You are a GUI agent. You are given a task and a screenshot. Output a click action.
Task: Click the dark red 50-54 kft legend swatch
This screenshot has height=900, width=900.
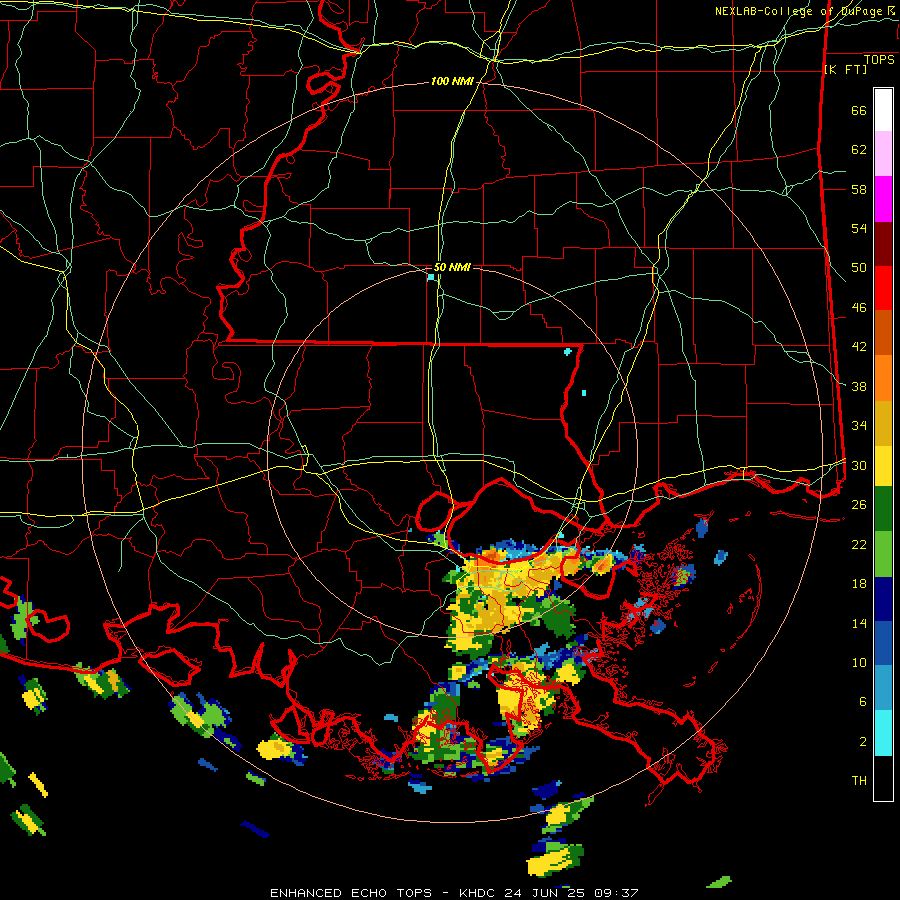[883, 245]
